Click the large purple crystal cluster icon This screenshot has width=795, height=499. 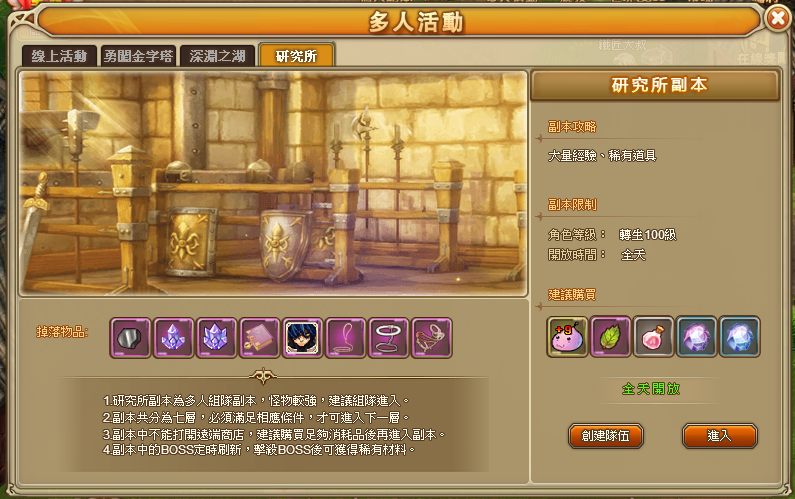(x=216, y=338)
